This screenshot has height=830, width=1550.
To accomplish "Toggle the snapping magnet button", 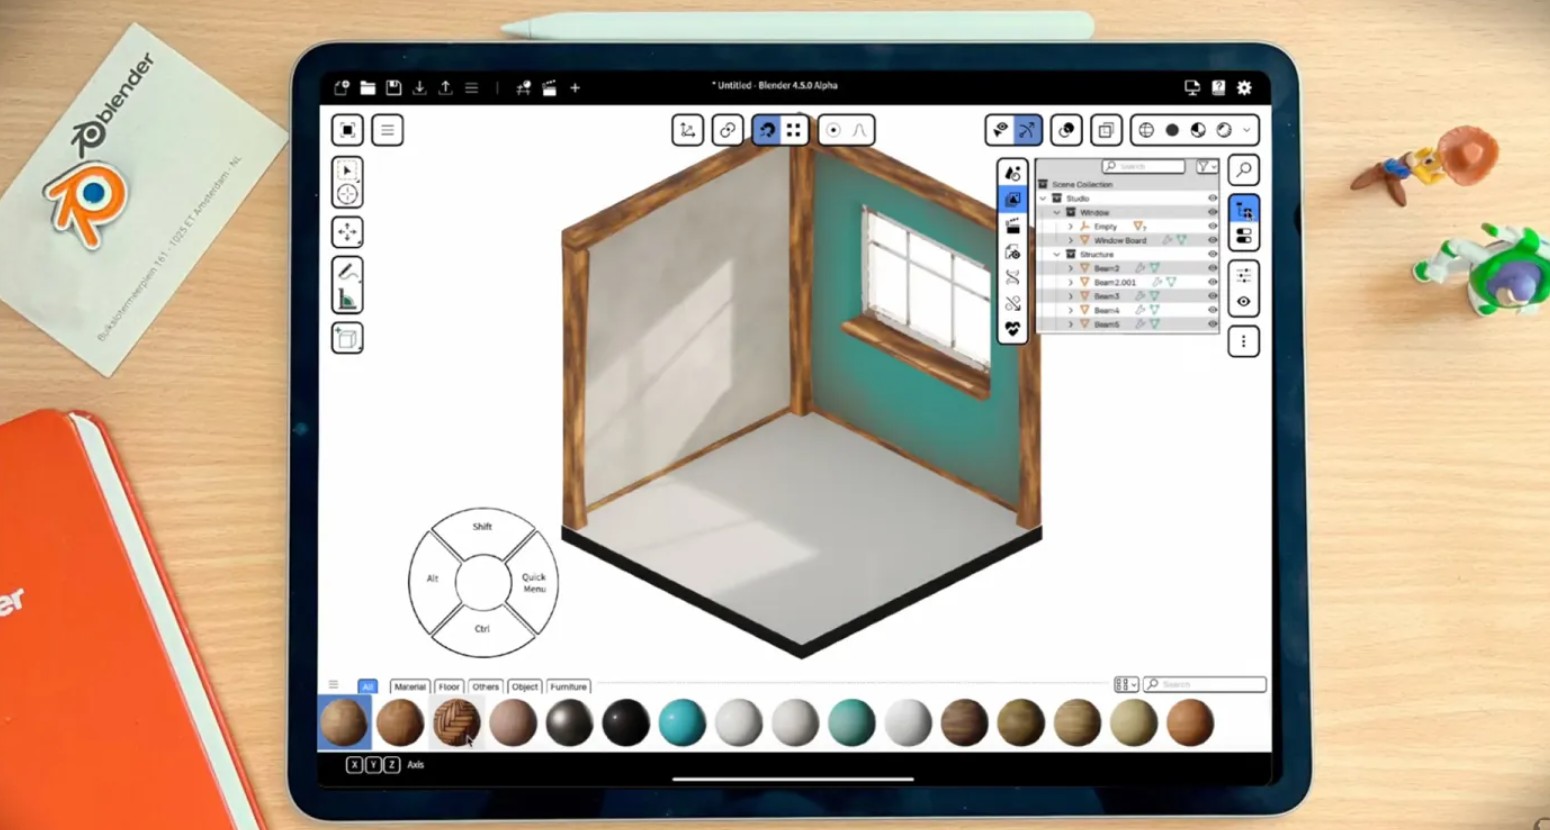I will [766, 130].
